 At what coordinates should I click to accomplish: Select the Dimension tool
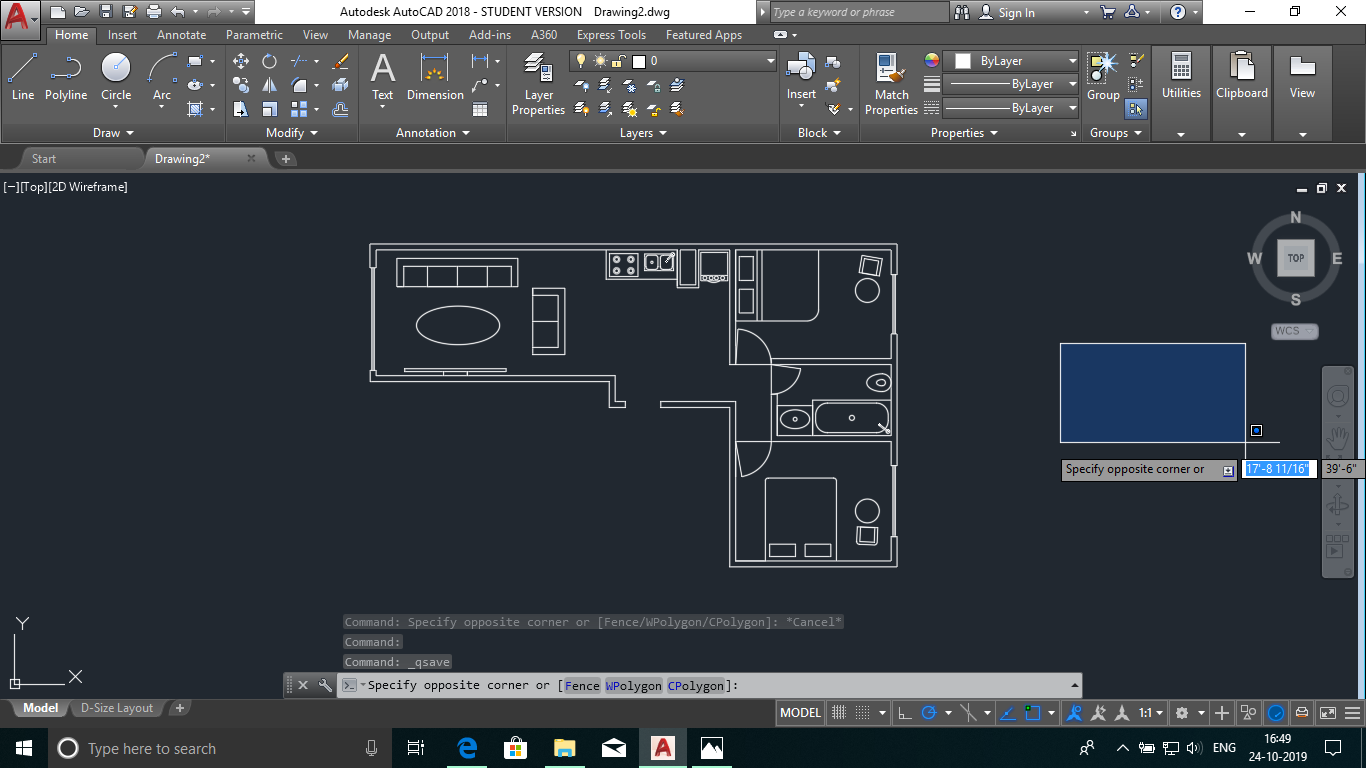(435, 77)
